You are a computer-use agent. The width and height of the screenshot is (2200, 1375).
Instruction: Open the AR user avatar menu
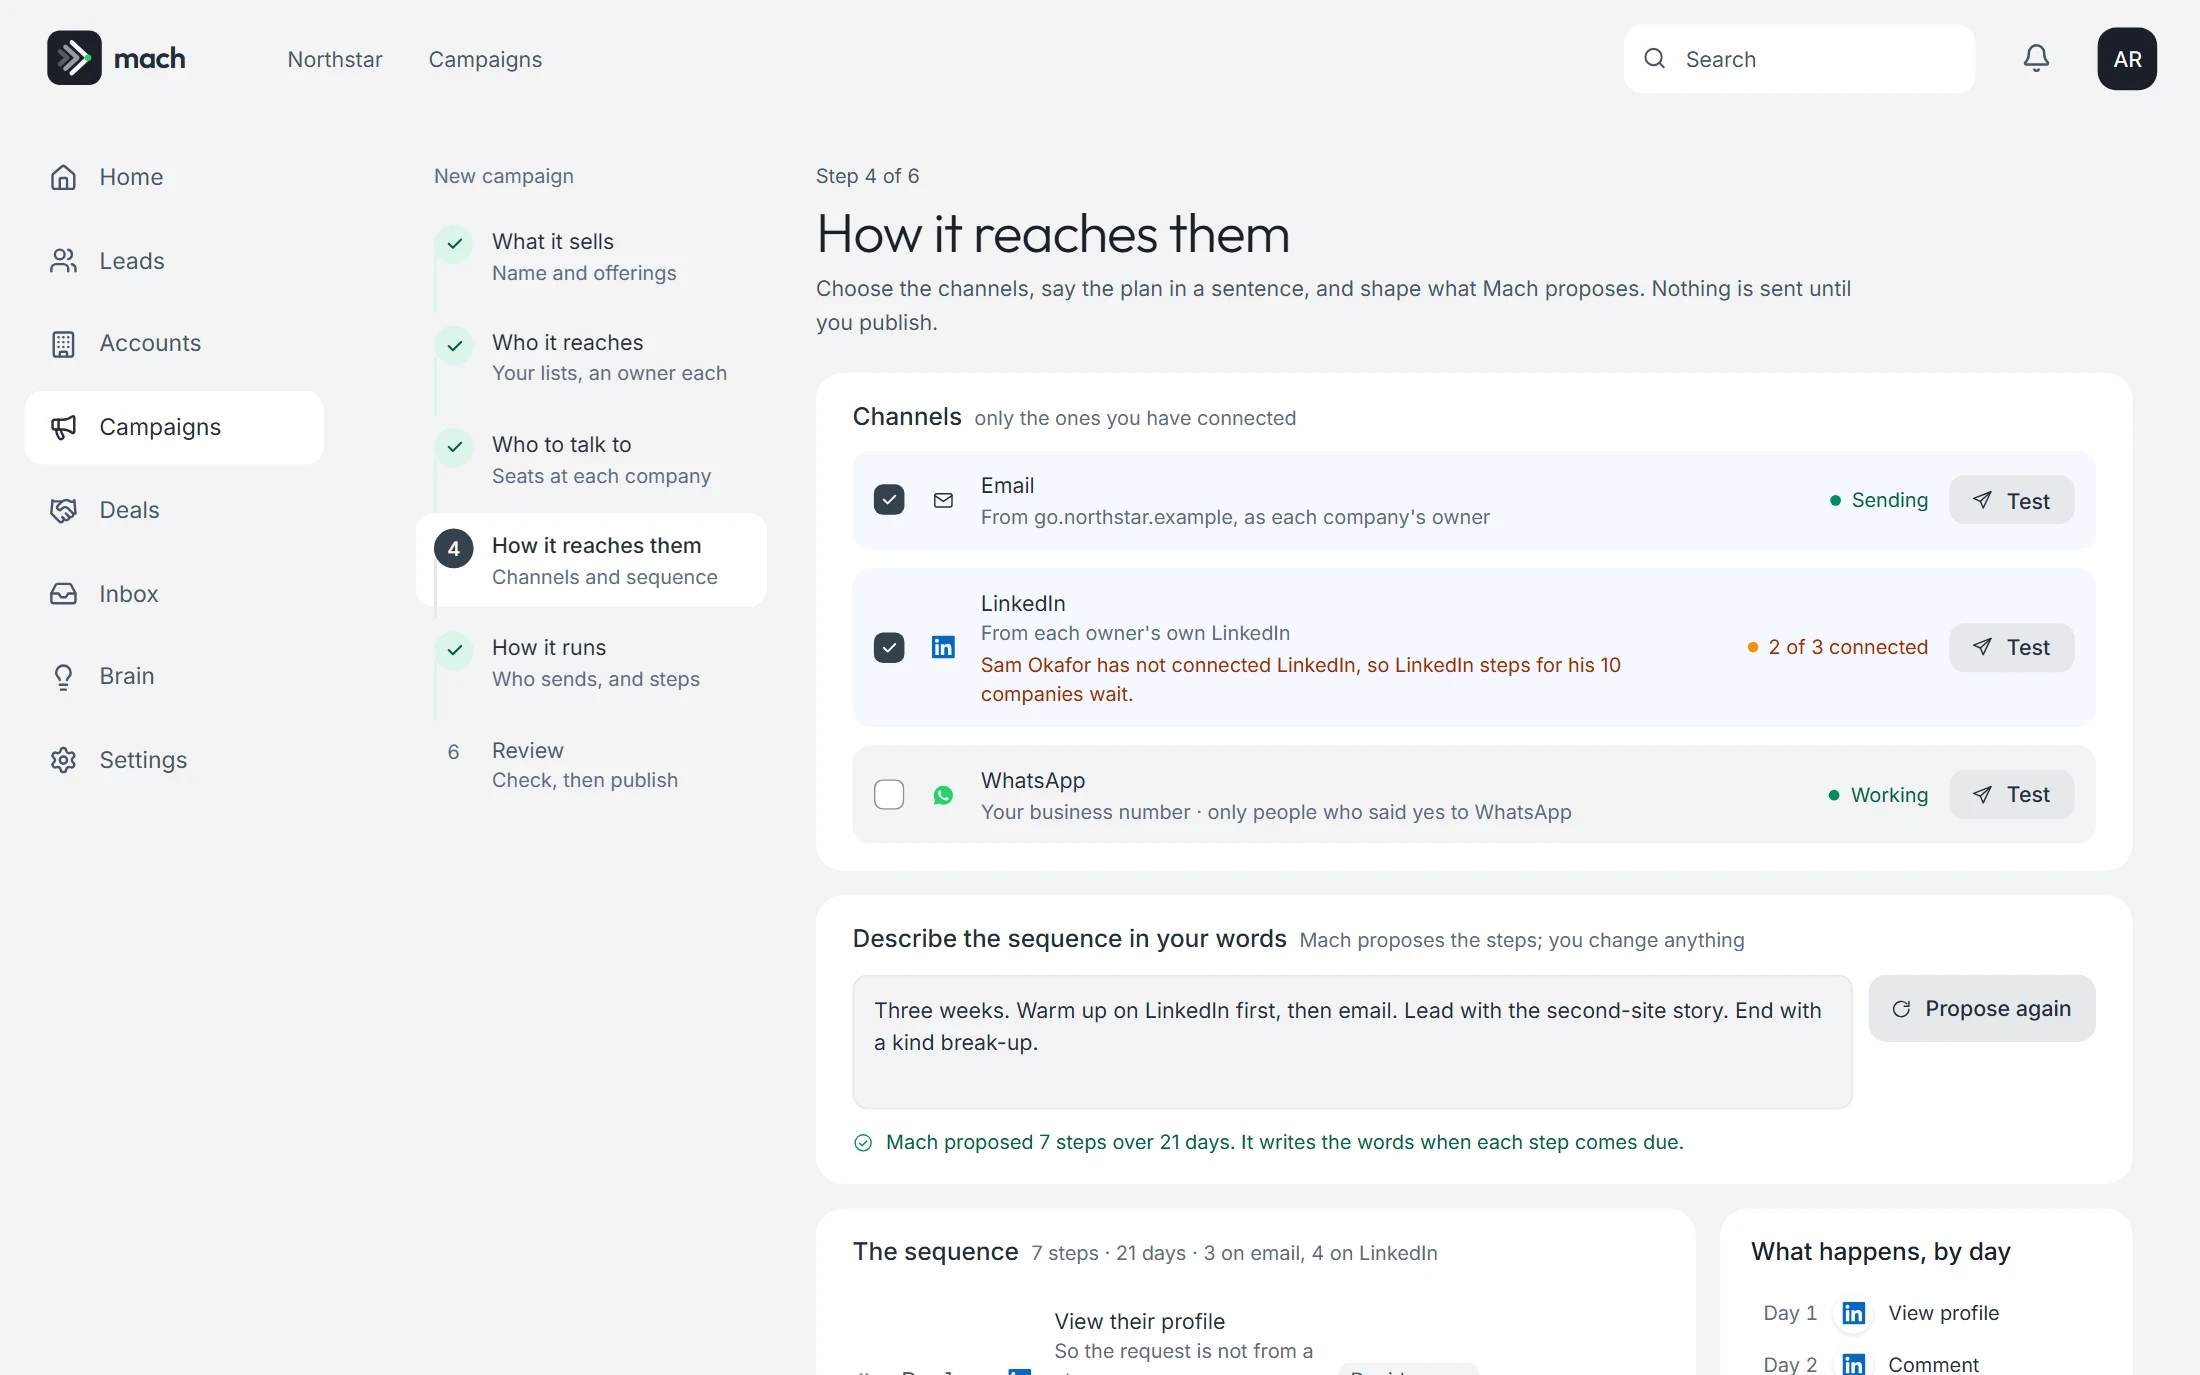click(x=2127, y=59)
